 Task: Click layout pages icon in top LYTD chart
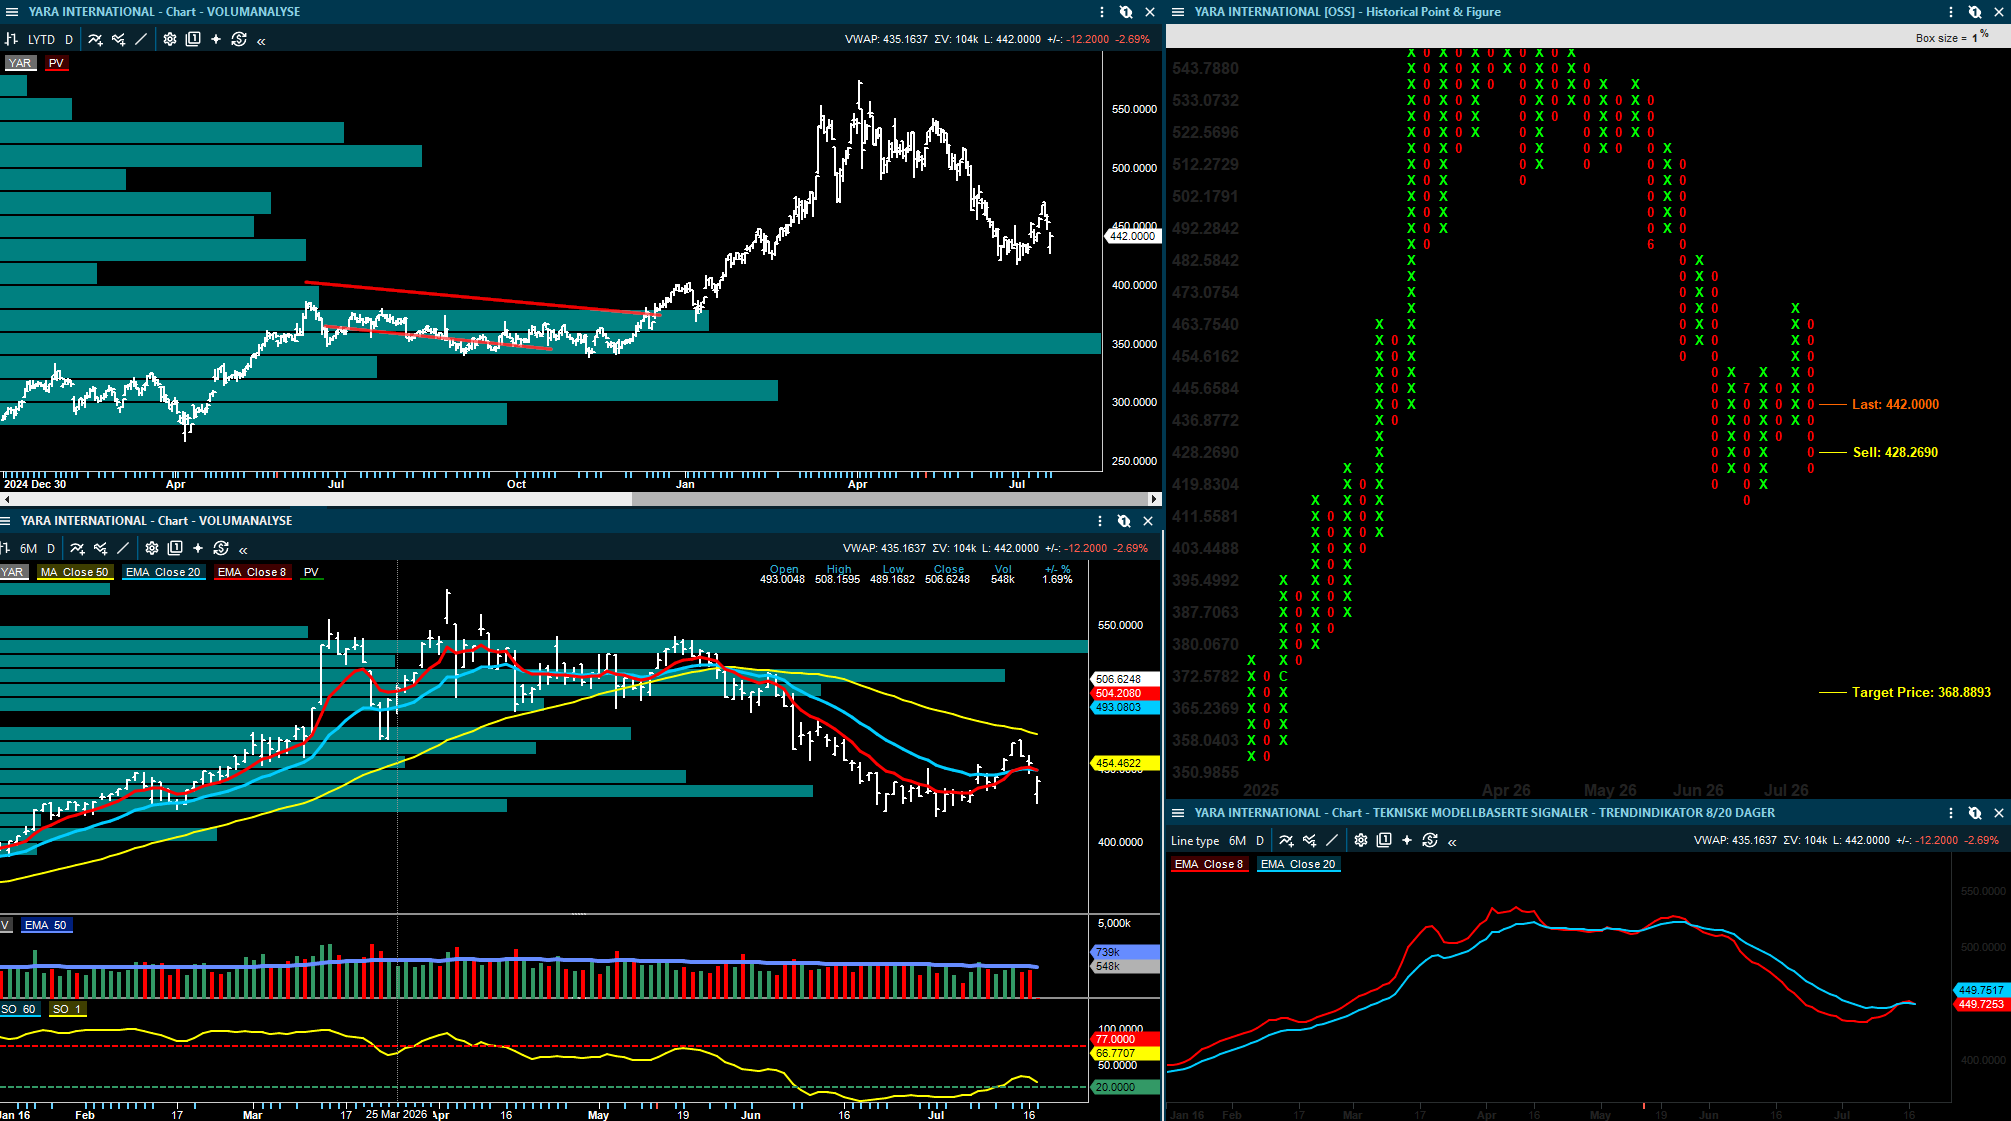[x=193, y=40]
